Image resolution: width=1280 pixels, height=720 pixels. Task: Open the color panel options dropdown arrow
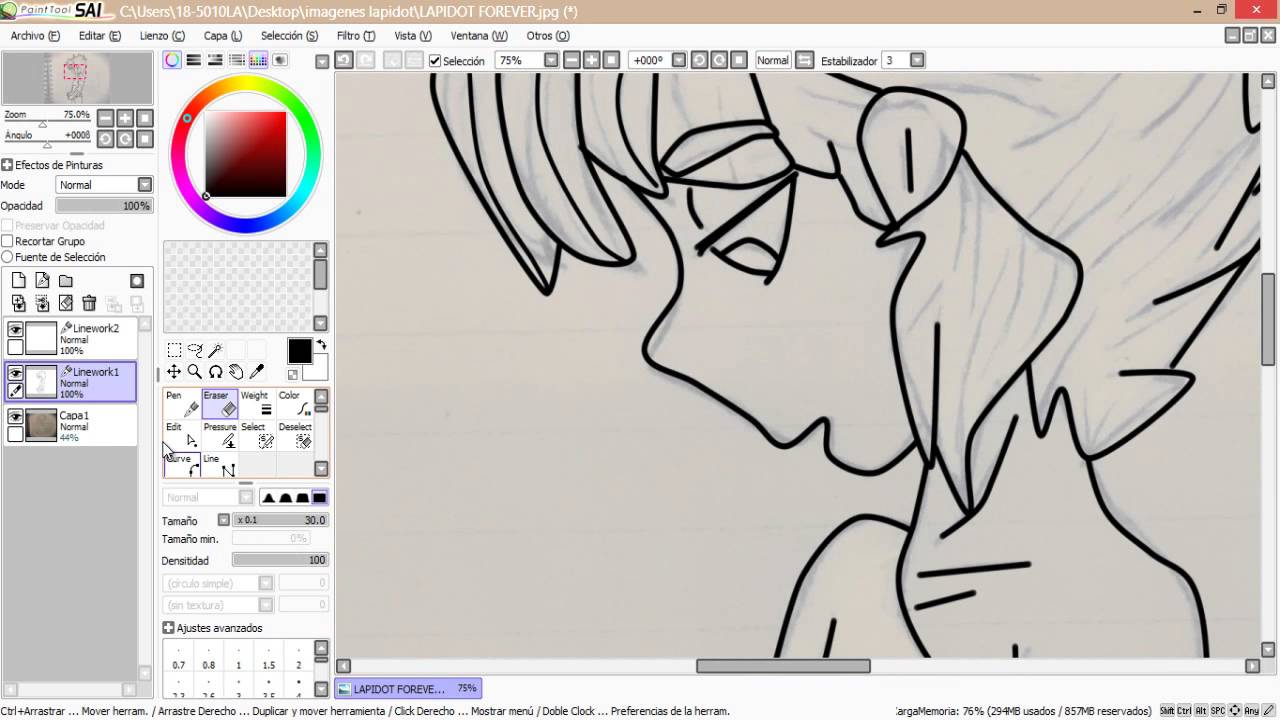click(x=322, y=61)
